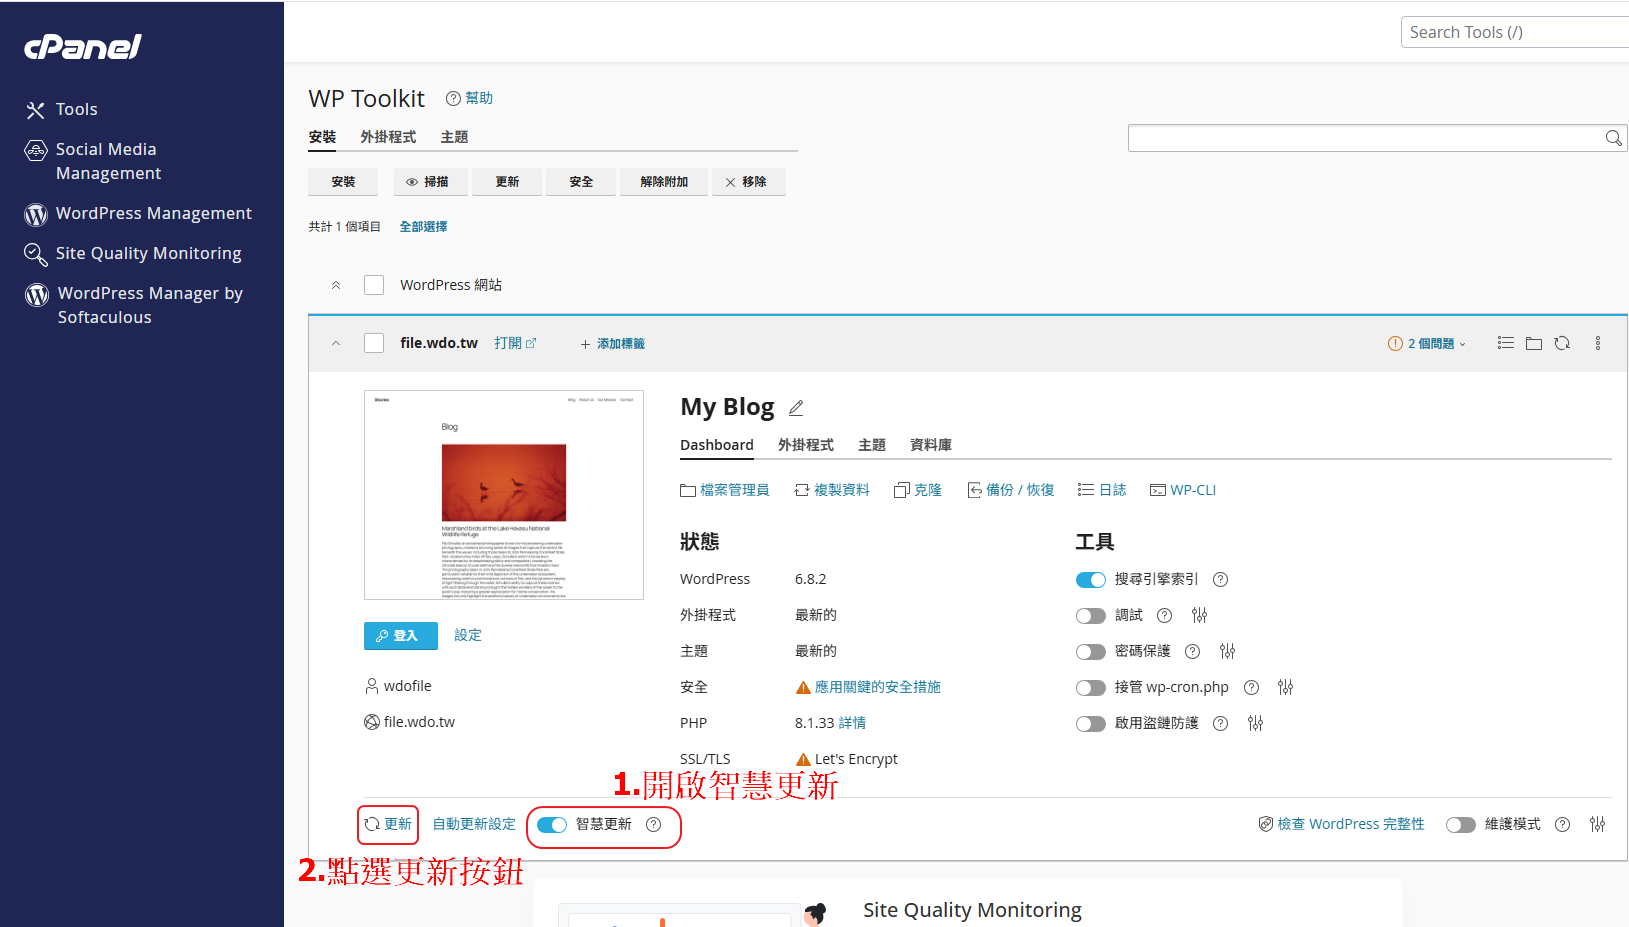Turn on the 維護模式 toggle
Image resolution: width=1629 pixels, height=927 pixels.
[x=1460, y=825]
